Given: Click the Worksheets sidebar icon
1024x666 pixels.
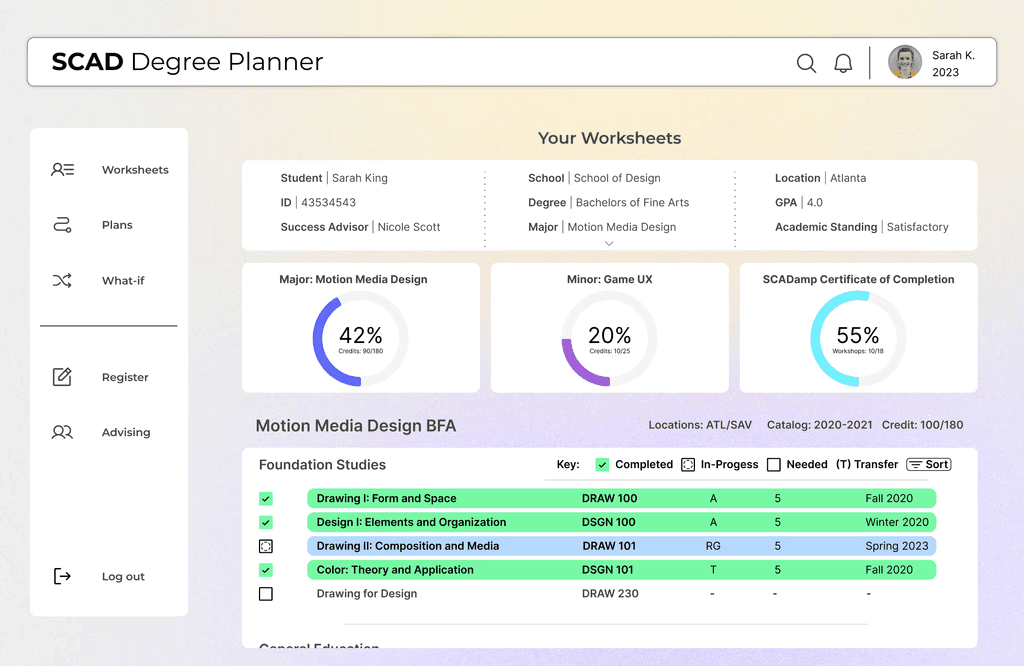Looking at the screenshot, I should point(63,170).
